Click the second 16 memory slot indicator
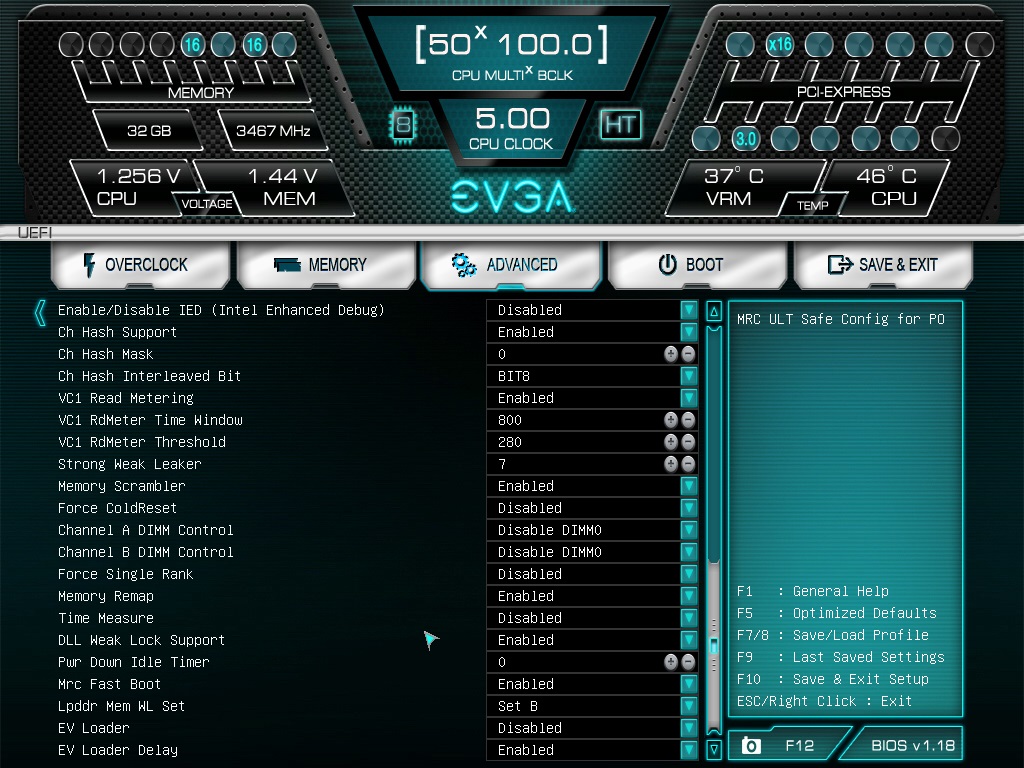1024x768 pixels. click(x=253, y=44)
